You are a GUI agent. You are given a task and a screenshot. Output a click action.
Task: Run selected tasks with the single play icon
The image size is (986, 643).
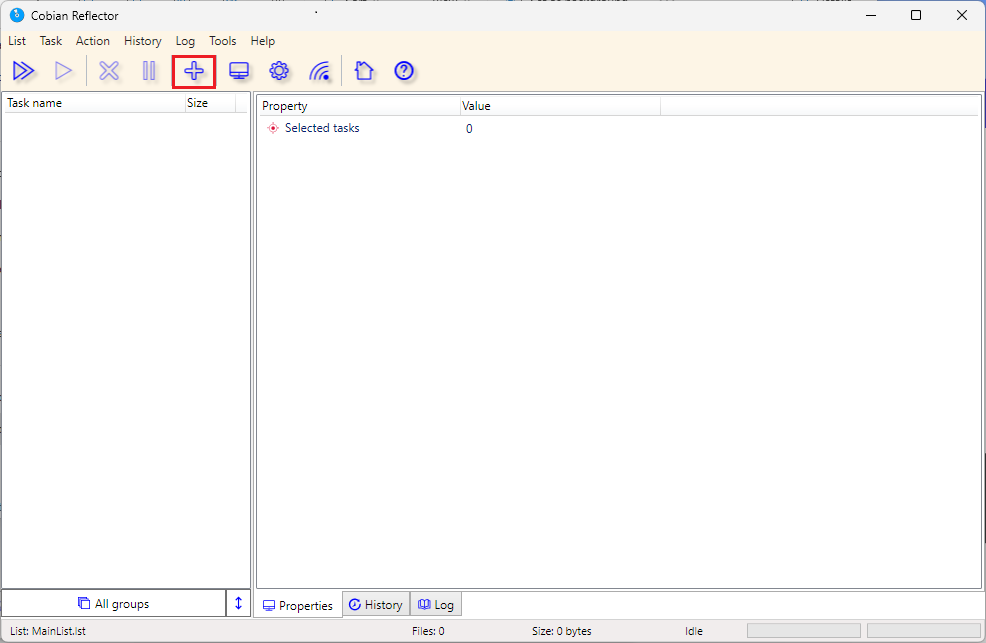click(x=63, y=71)
